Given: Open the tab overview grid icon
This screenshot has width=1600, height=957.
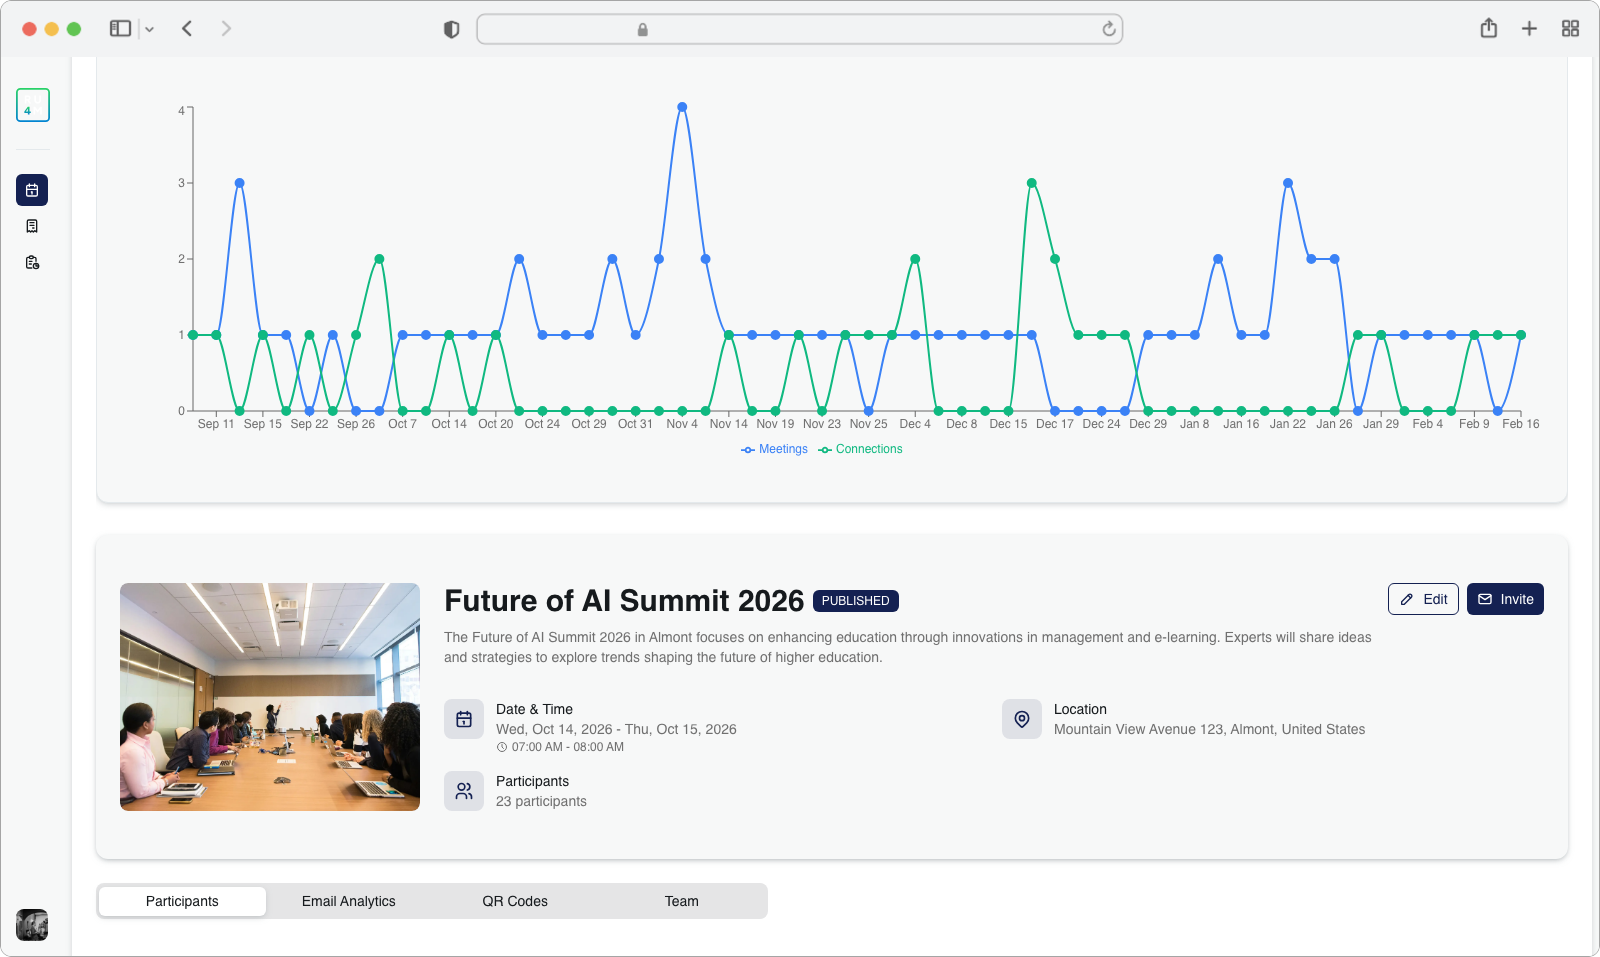Looking at the screenshot, I should (1570, 29).
